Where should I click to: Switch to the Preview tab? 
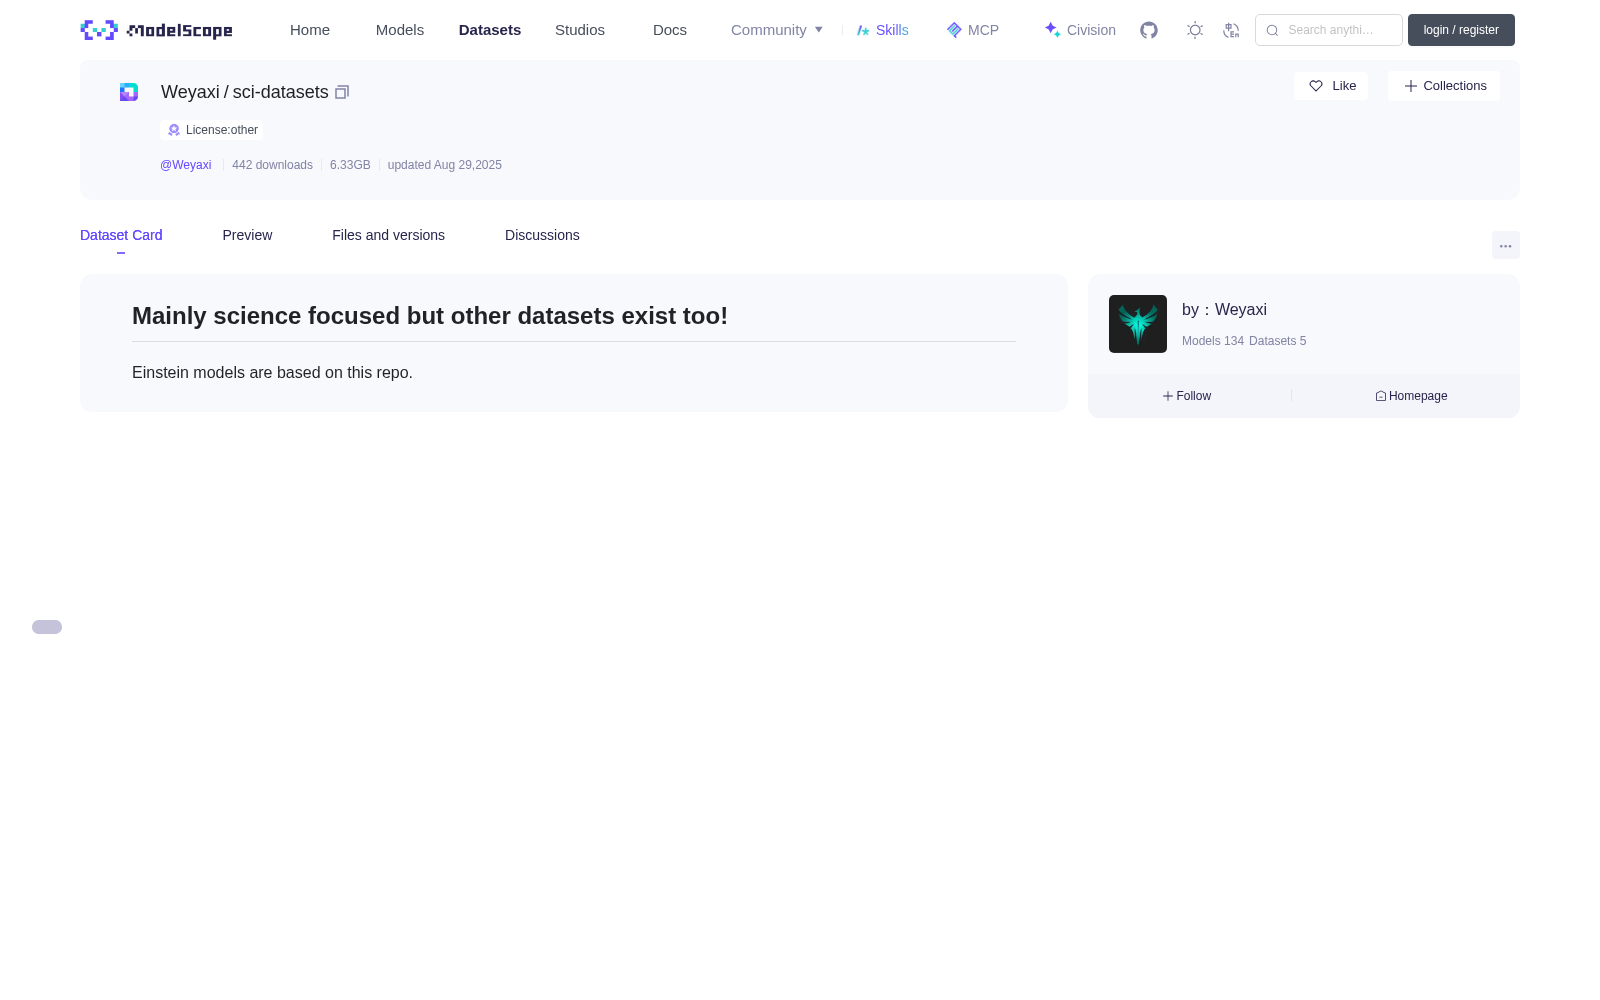247,235
